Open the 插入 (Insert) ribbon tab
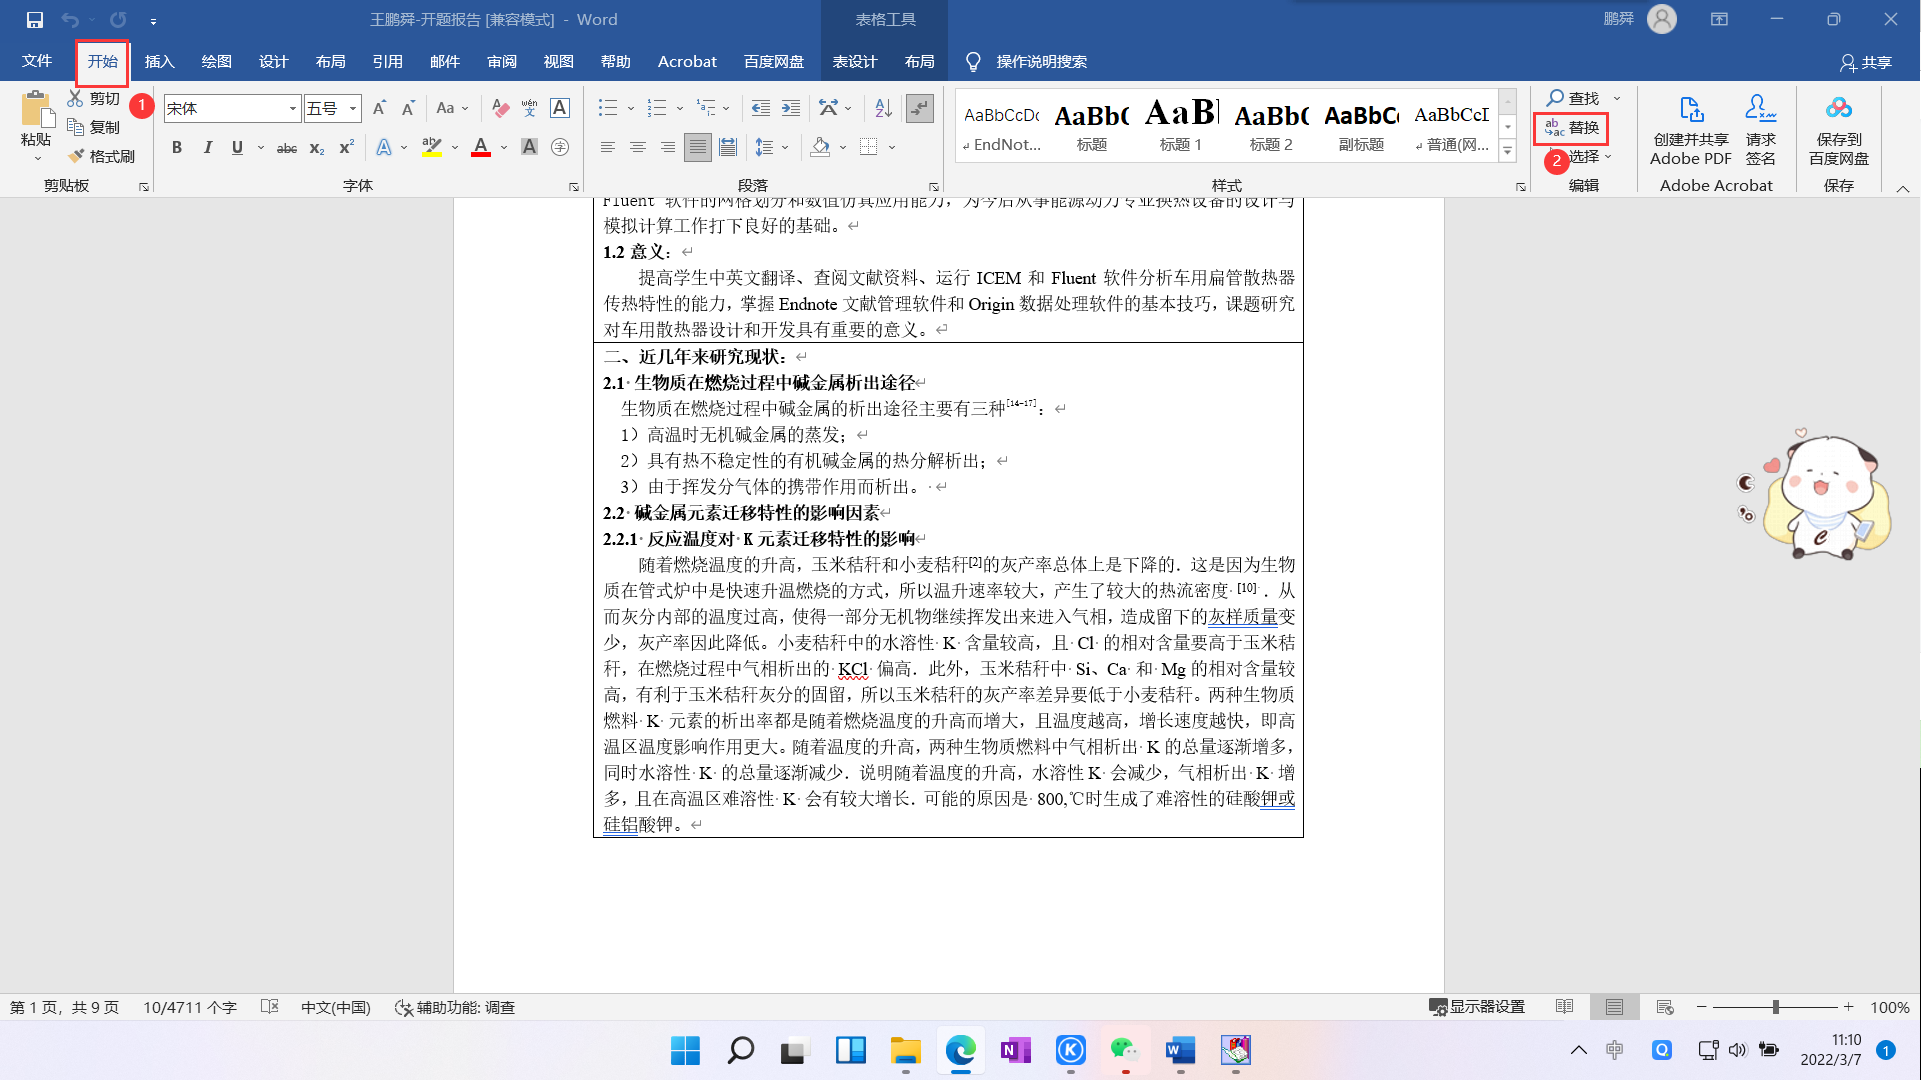 (159, 62)
